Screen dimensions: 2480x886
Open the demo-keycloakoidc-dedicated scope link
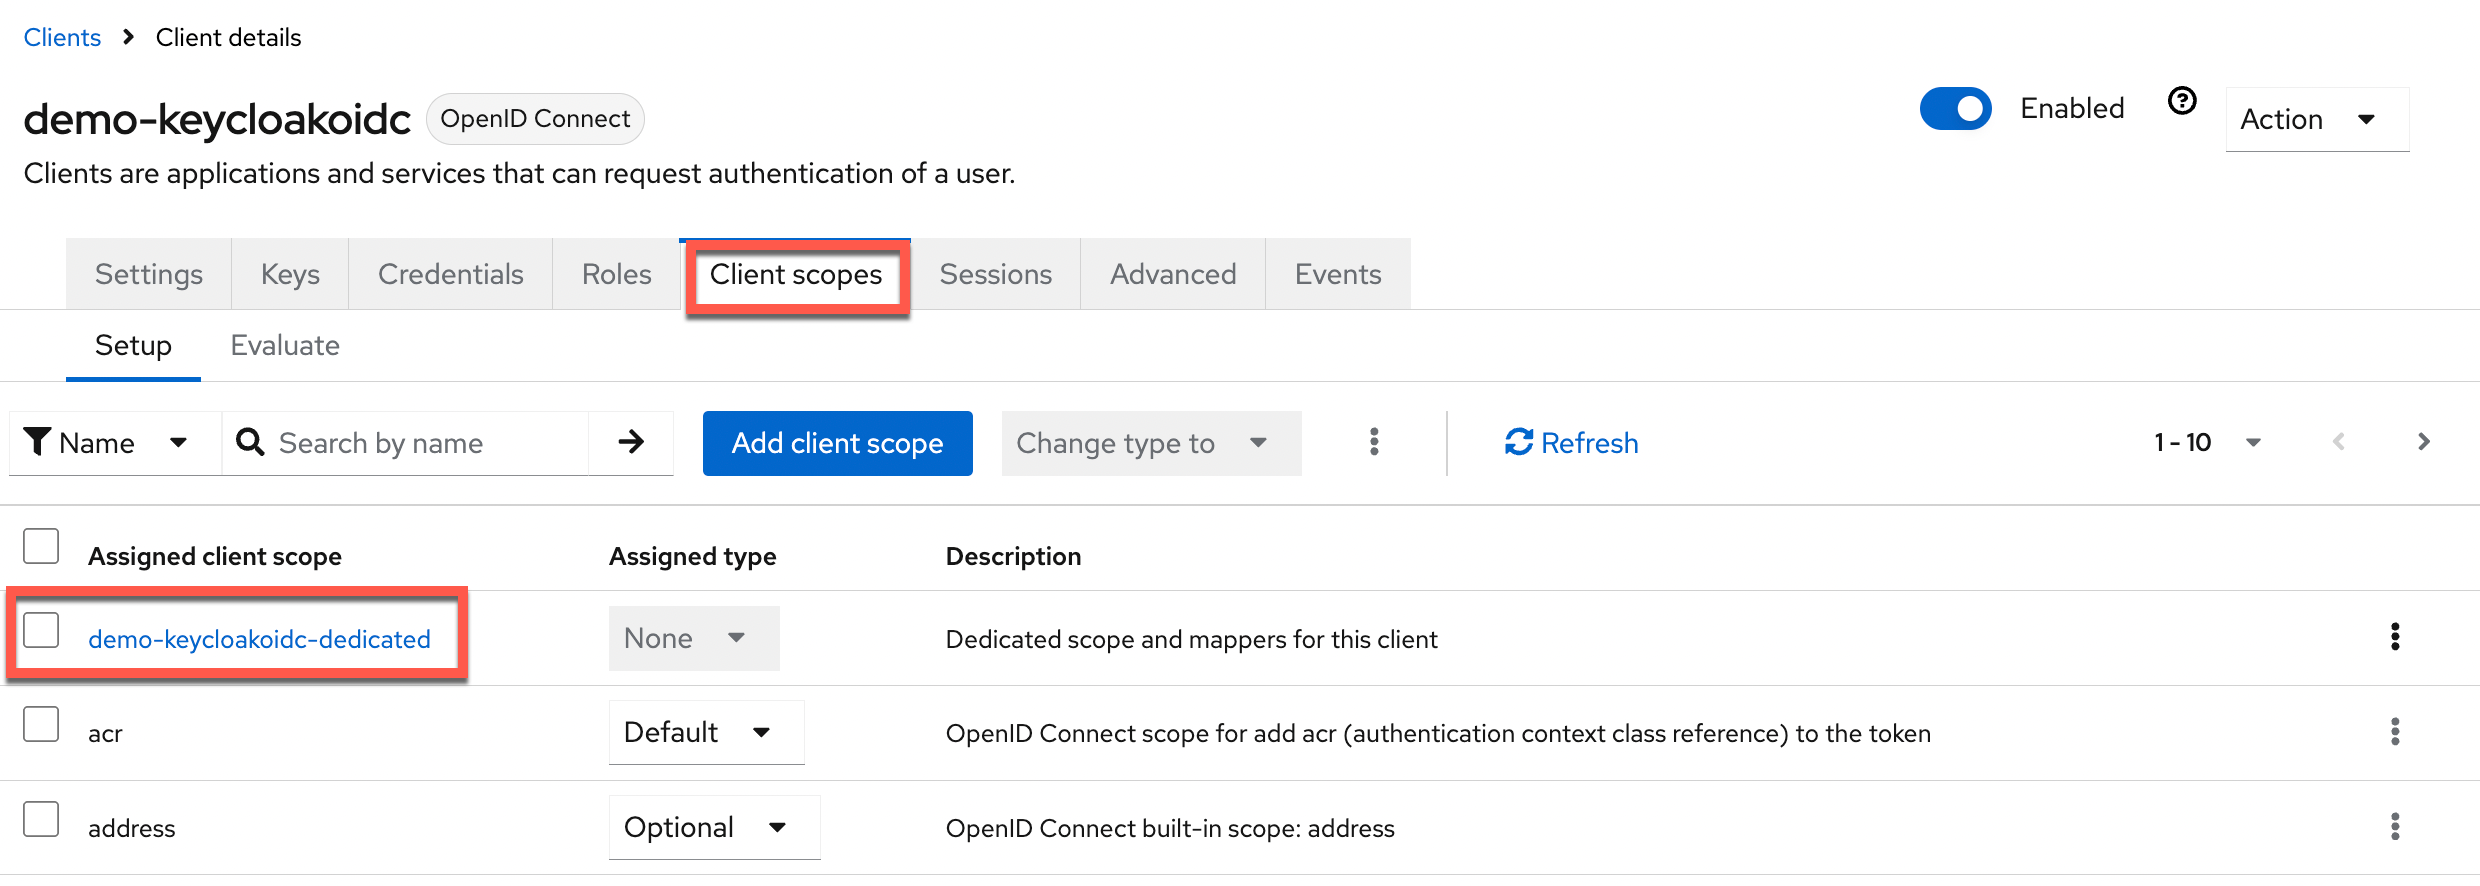pyautogui.click(x=259, y=639)
